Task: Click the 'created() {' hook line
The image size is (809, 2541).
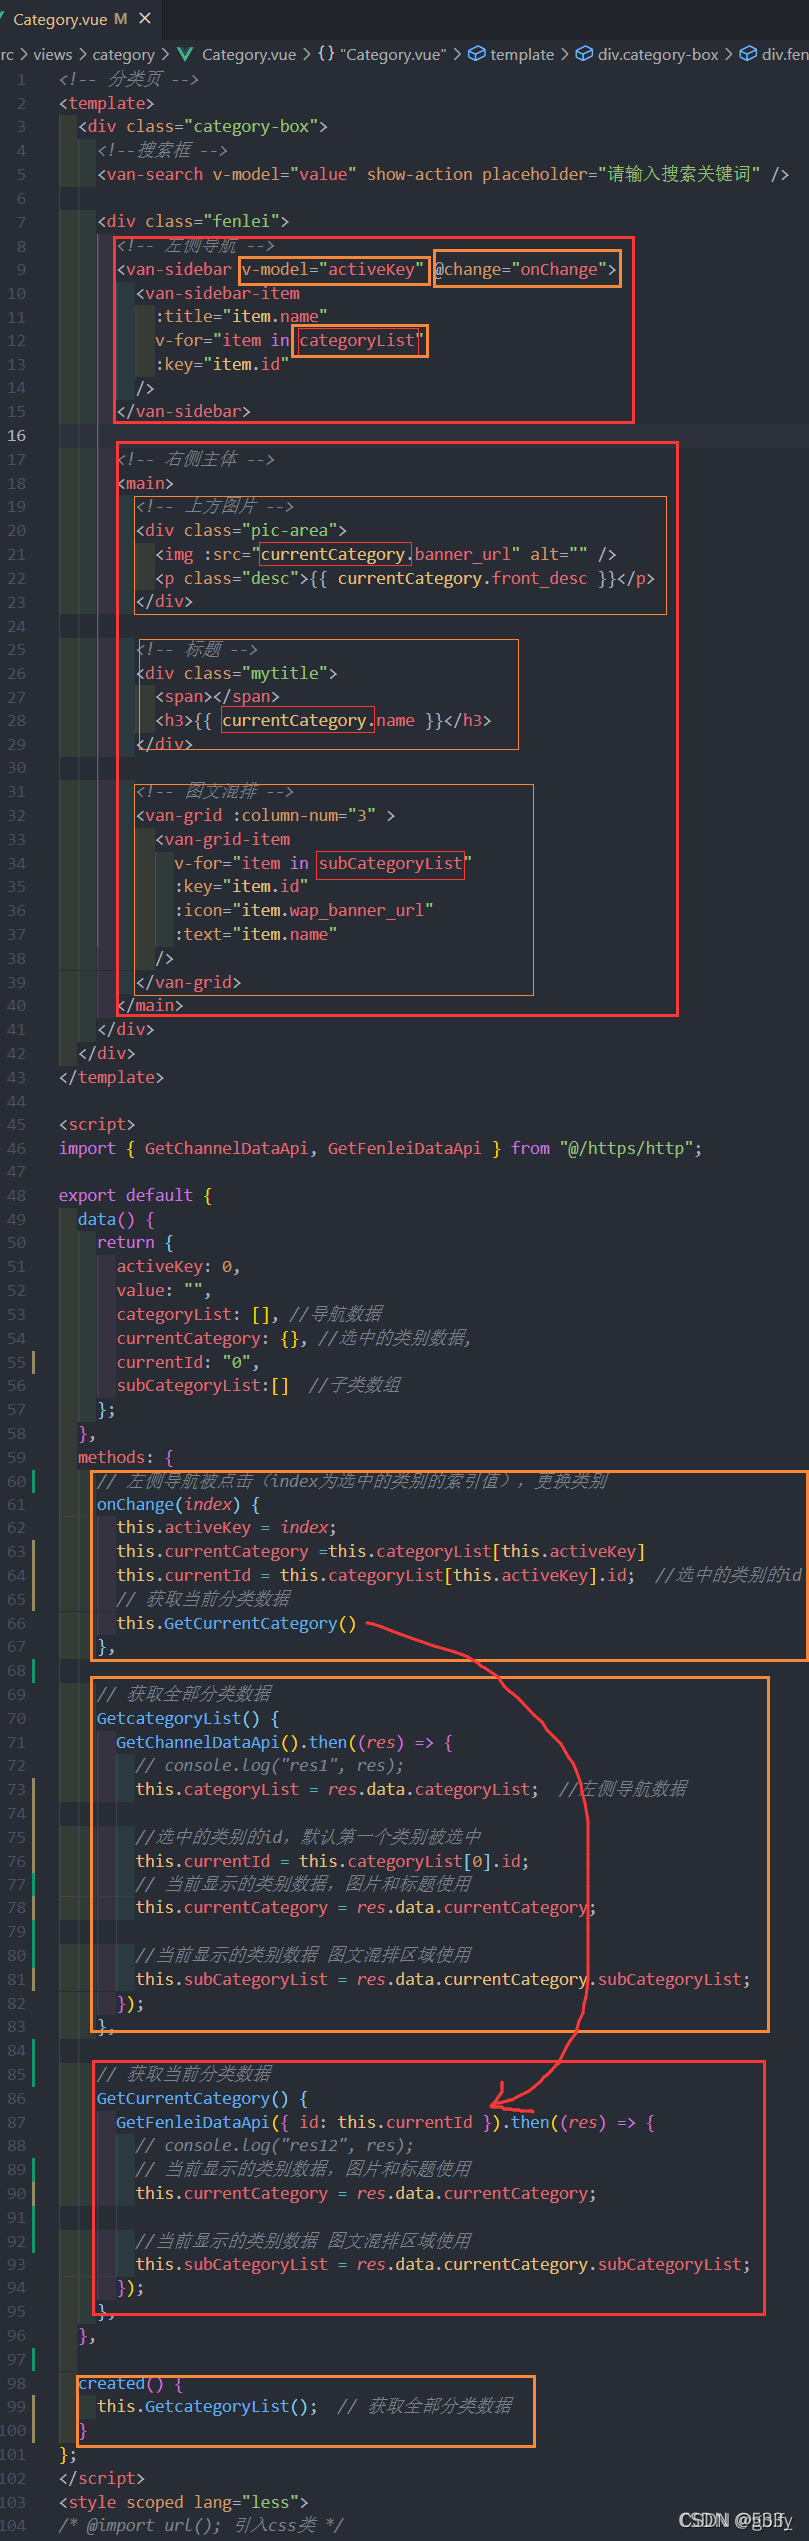Action: (x=130, y=2383)
